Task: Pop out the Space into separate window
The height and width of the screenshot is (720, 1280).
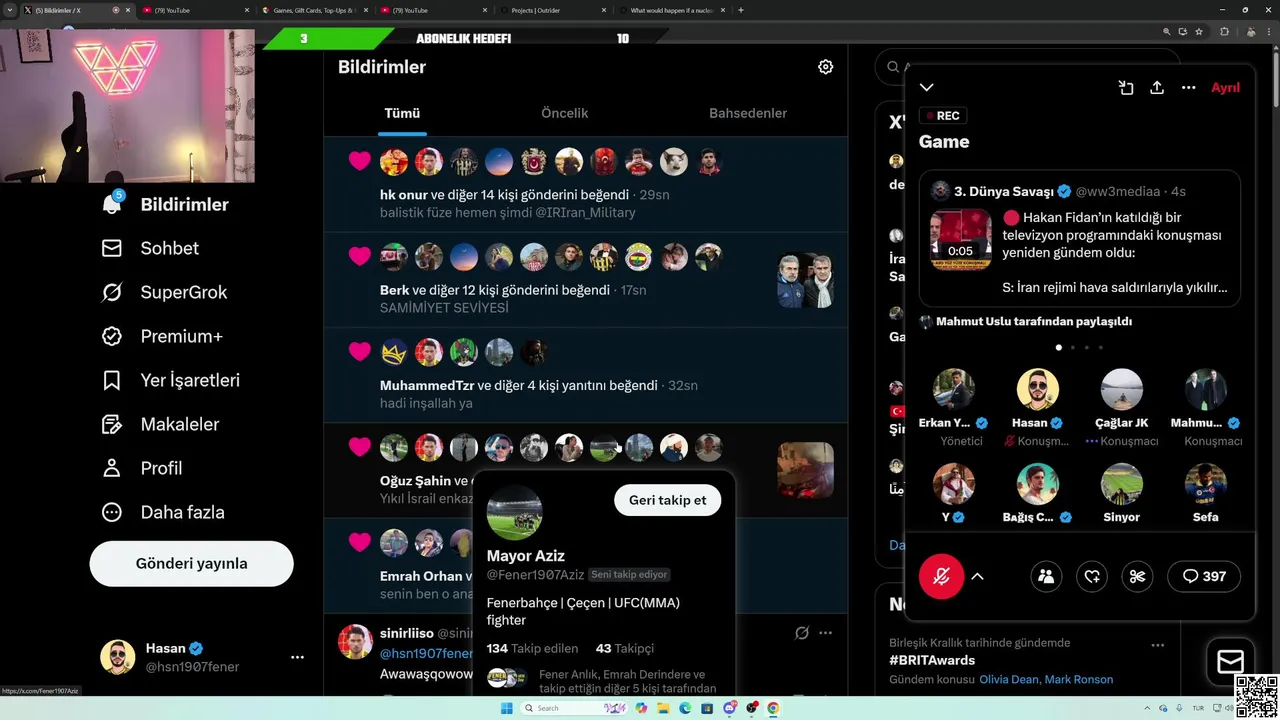Action: [1126, 88]
